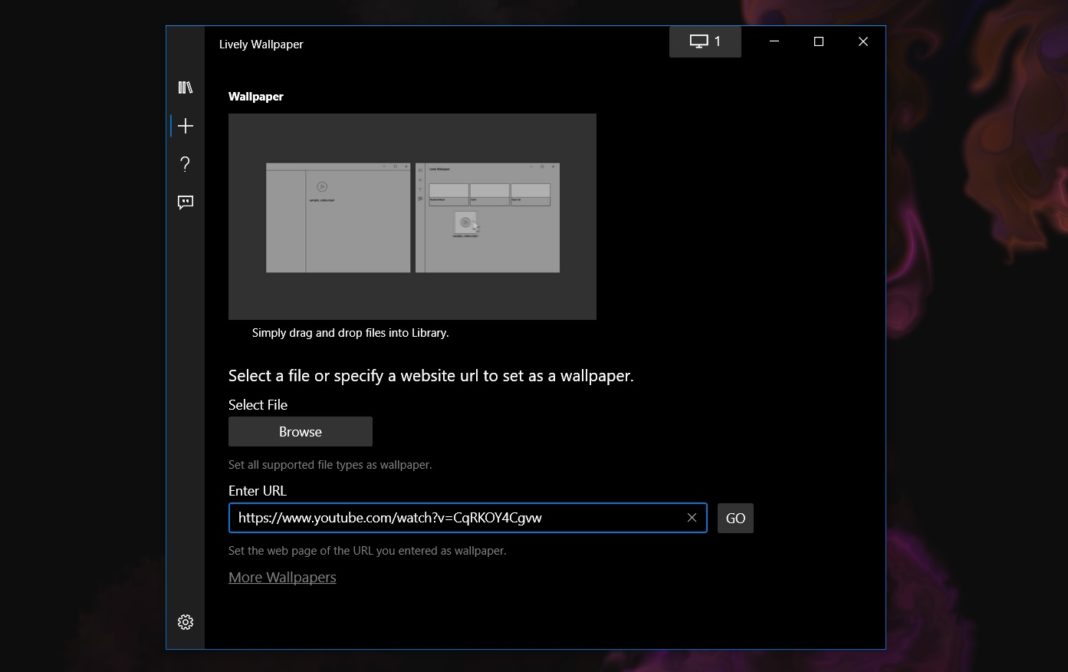Viewport: 1068px width, 672px height.
Task: Open Feedback via the speech bubble icon
Action: point(185,202)
